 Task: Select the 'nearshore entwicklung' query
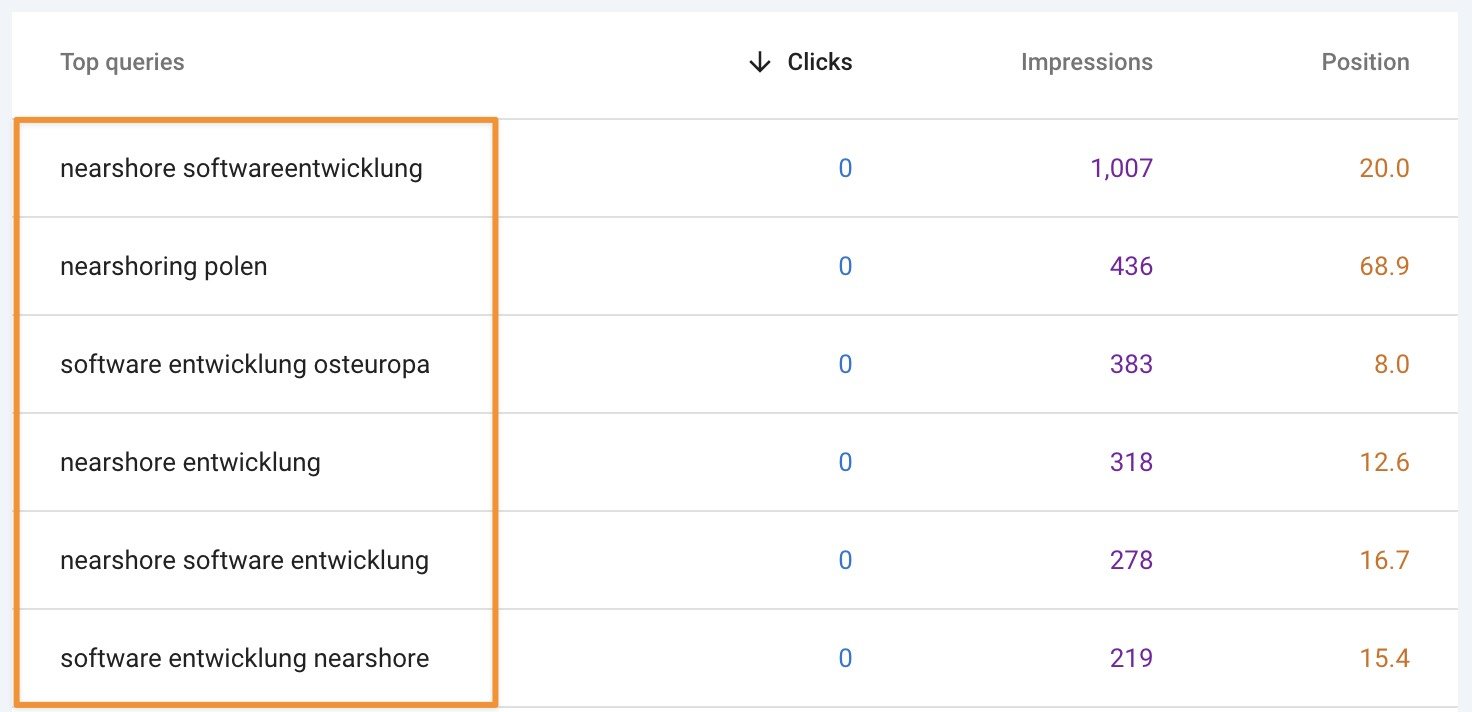[x=190, y=463]
